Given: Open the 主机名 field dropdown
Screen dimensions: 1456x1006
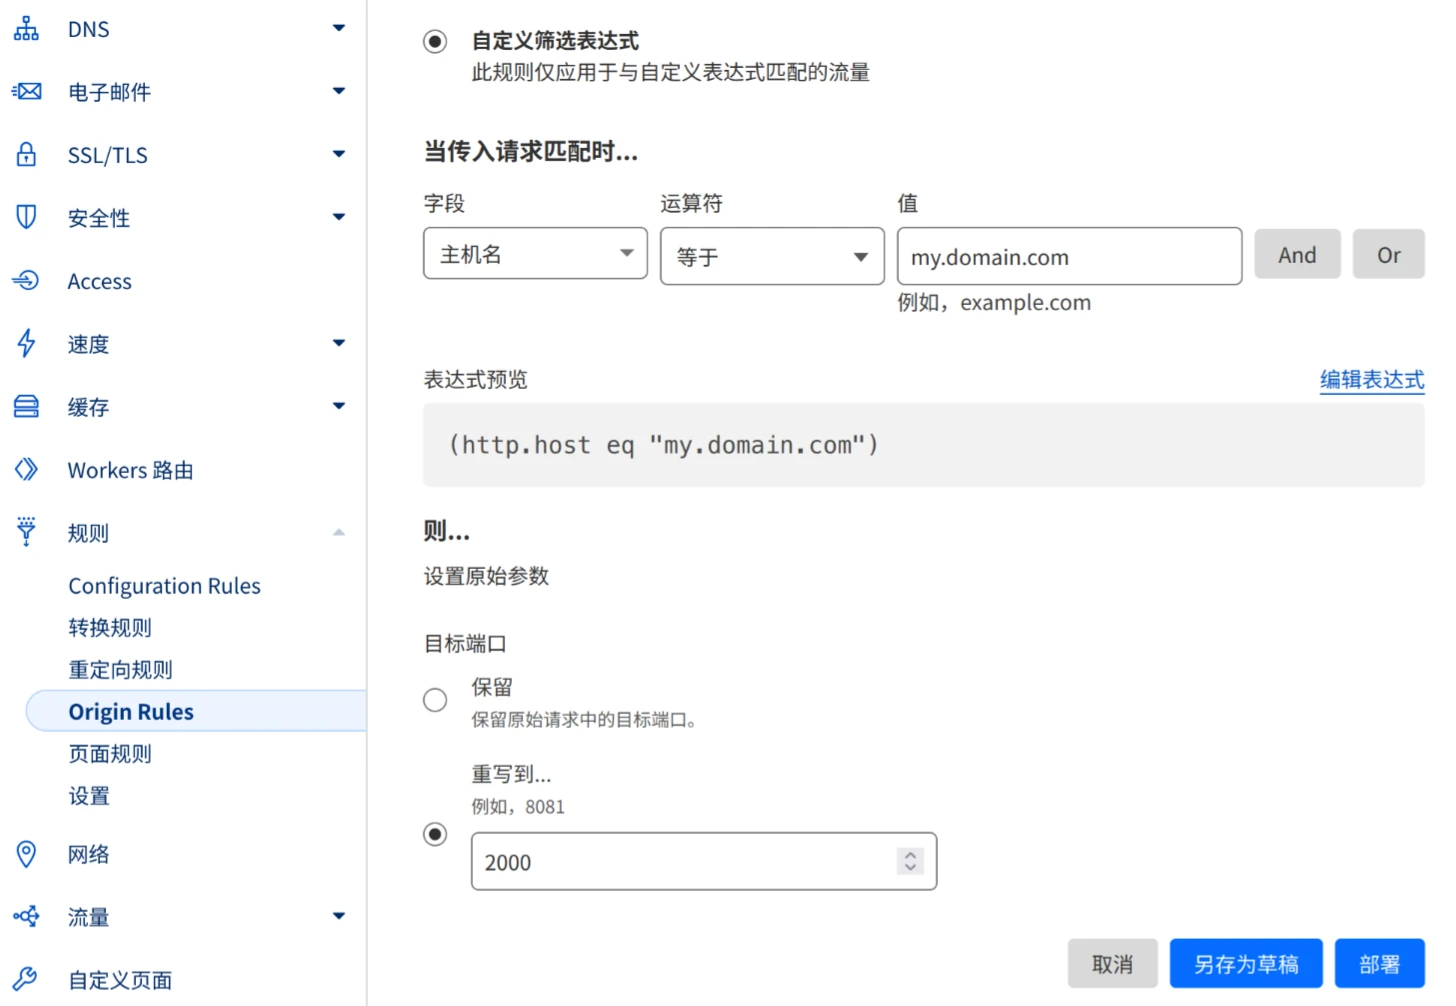Looking at the screenshot, I should click(535, 254).
